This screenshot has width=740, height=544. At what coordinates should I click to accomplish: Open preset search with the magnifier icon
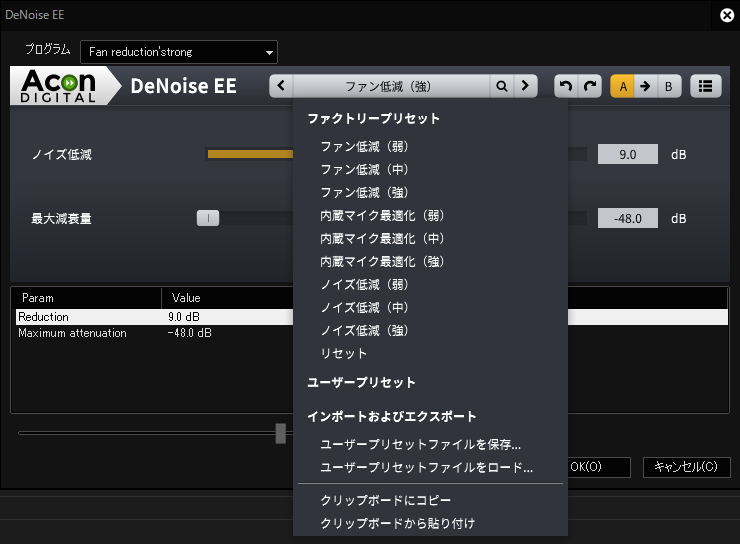pyautogui.click(x=502, y=86)
